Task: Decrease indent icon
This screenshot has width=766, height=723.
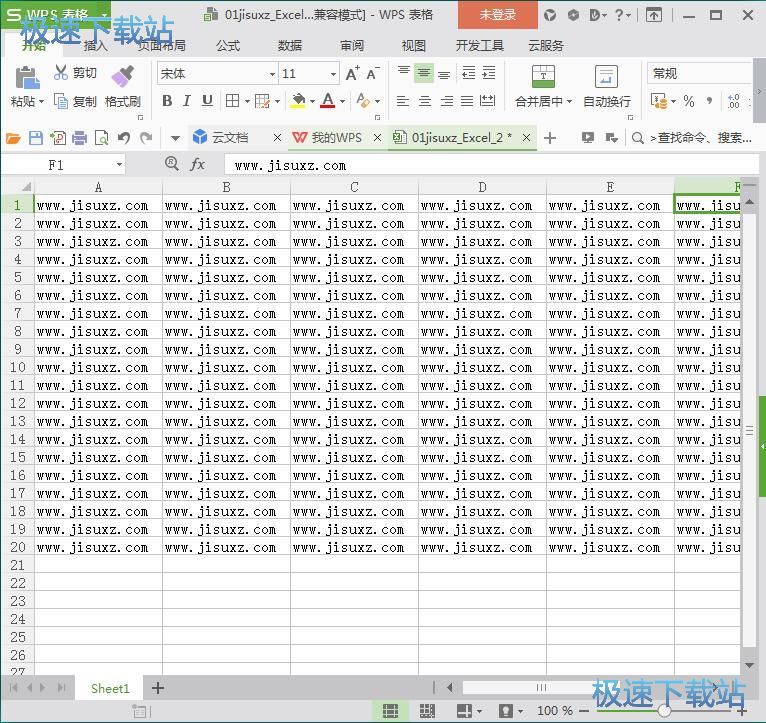Action: (468, 73)
